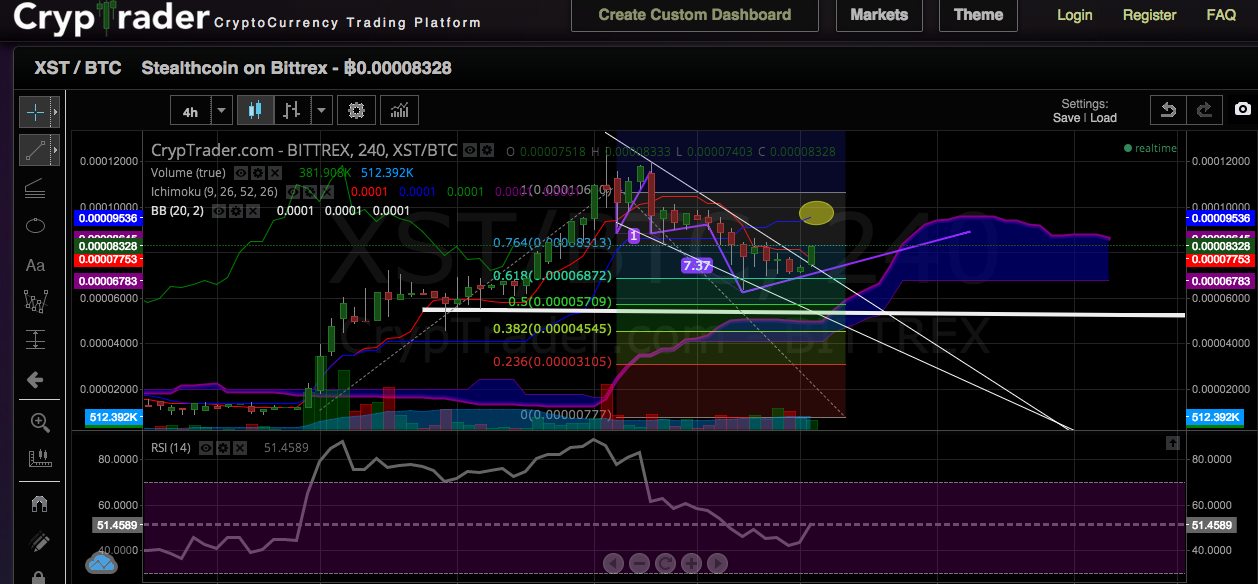Remove the Ichimoku indicator
The height and width of the screenshot is (584, 1258).
pyautogui.click(x=326, y=191)
